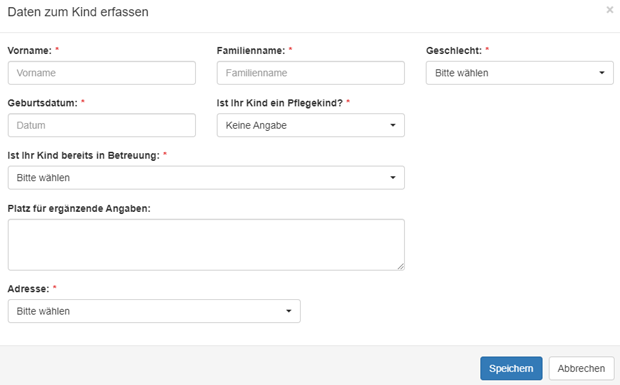620x385 pixels.
Task: Grab the text area resize handle
Action: pos(401,267)
